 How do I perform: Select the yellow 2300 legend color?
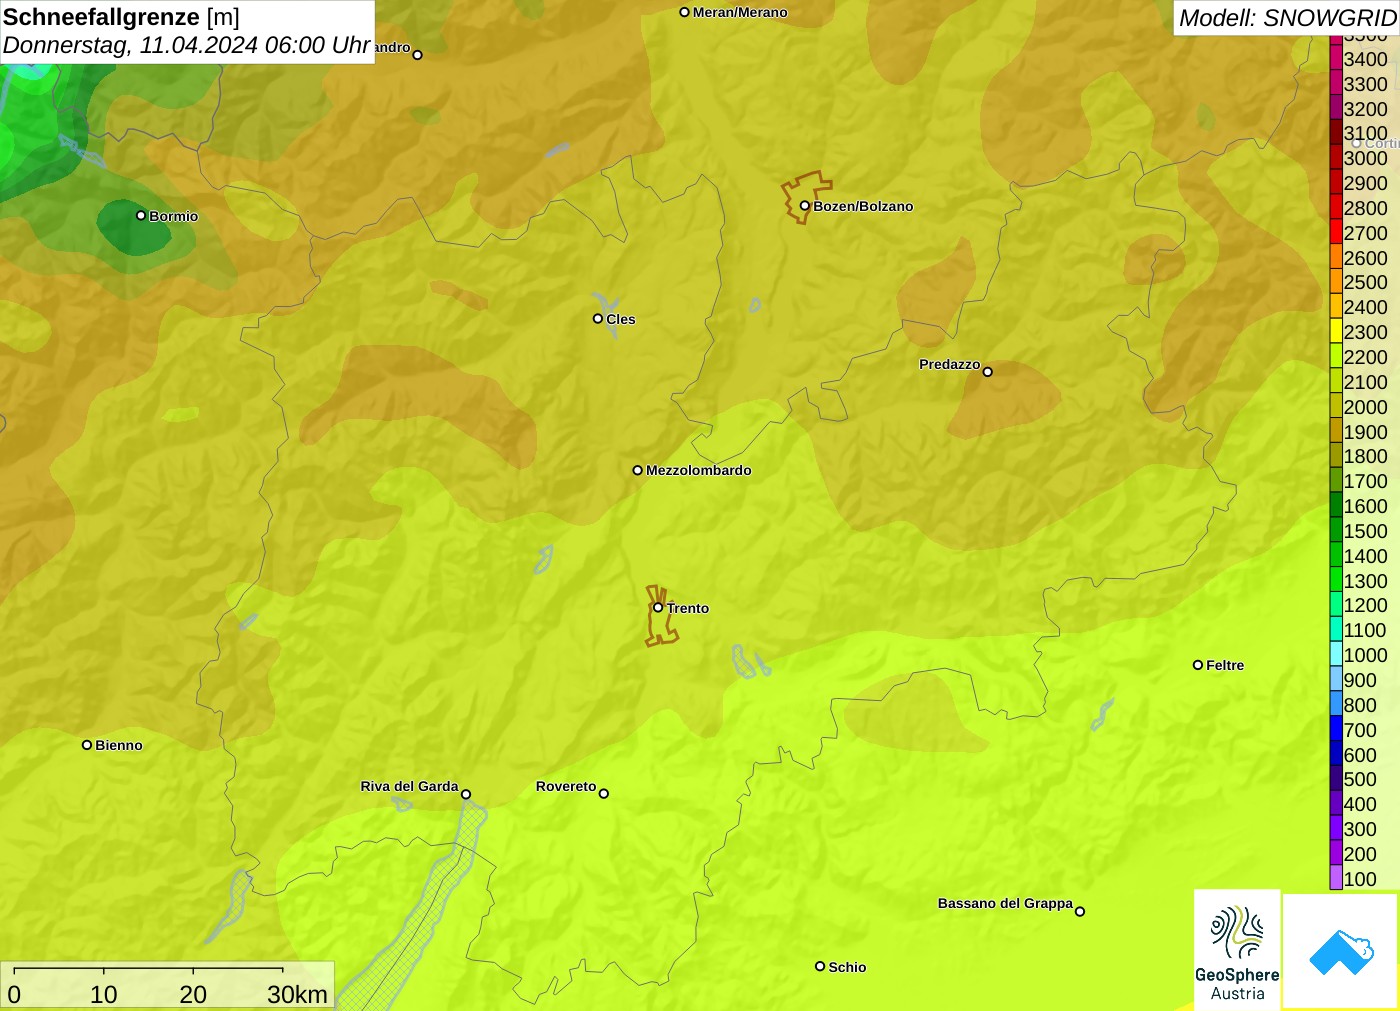click(1336, 332)
